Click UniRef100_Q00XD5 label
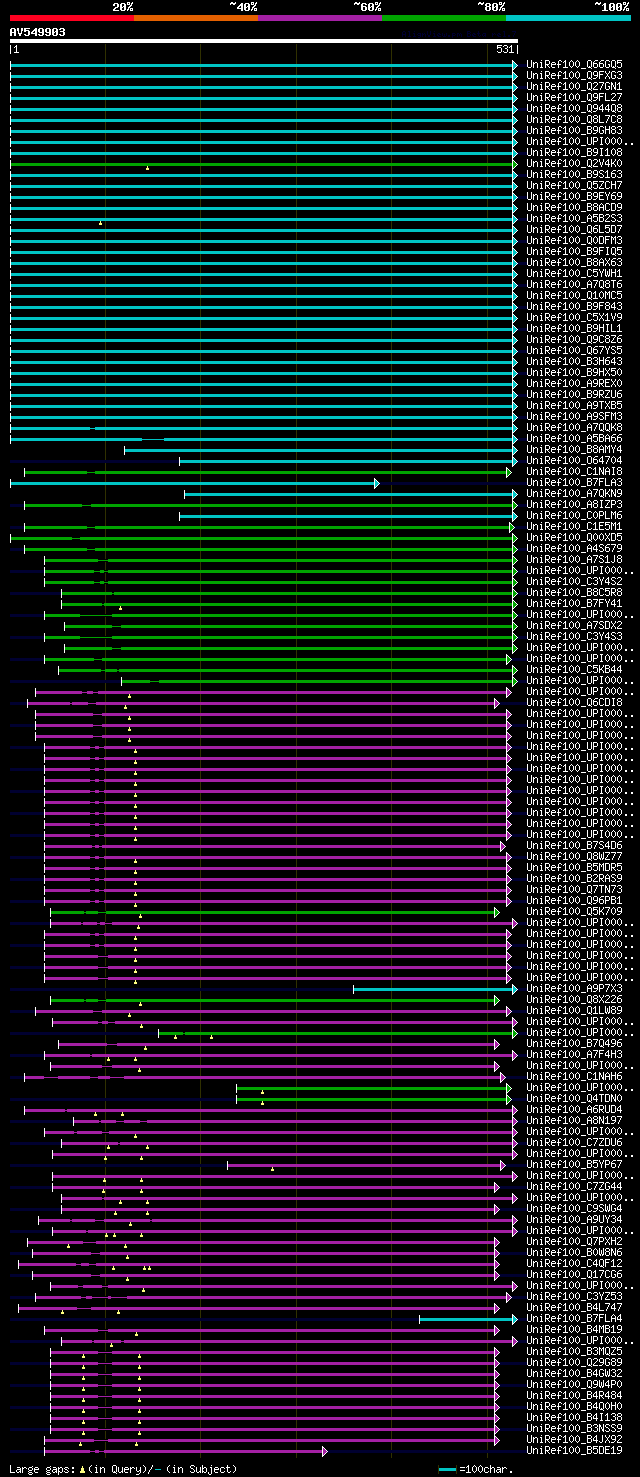640x1477 pixels. [x=574, y=537]
